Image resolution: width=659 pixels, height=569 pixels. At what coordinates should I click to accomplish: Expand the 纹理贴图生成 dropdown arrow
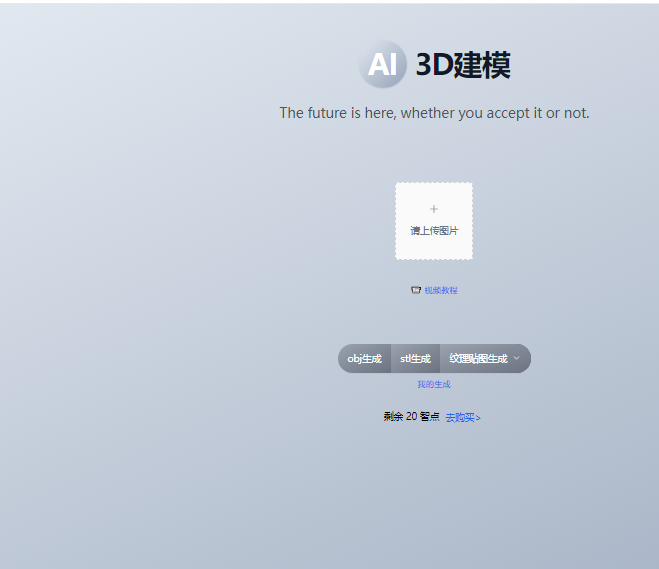coord(517,358)
